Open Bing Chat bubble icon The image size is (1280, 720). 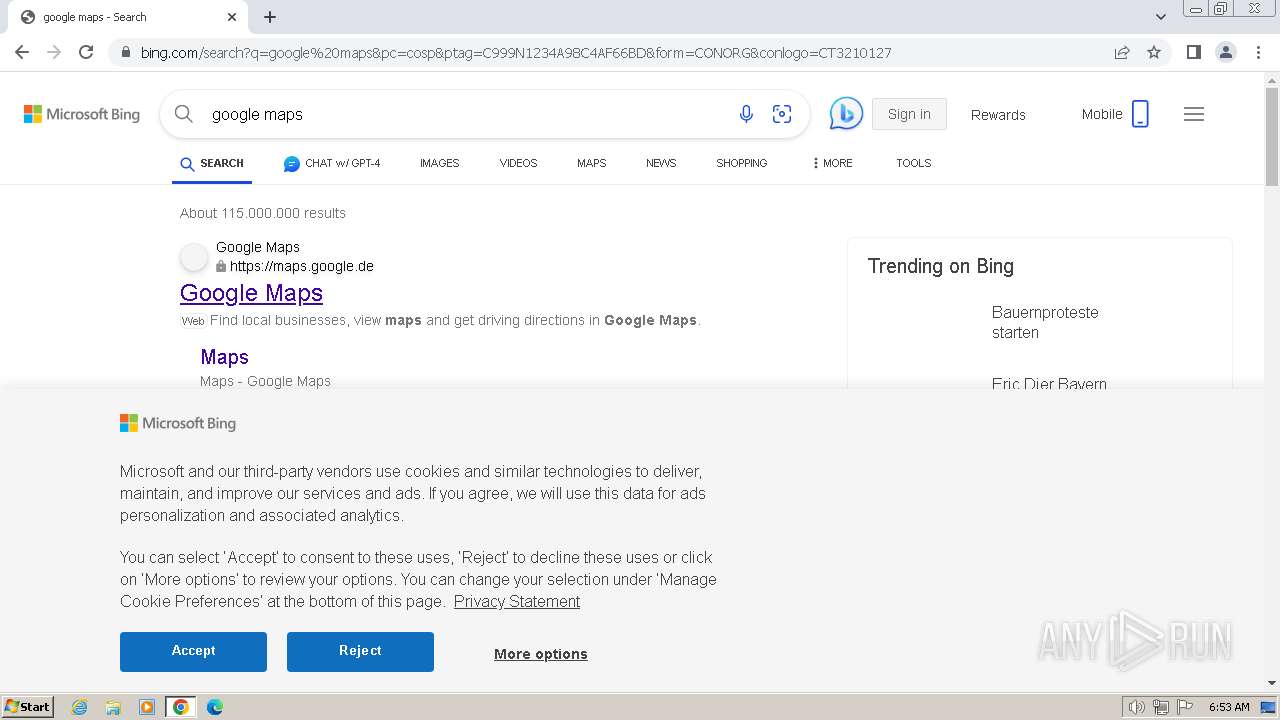click(846, 114)
